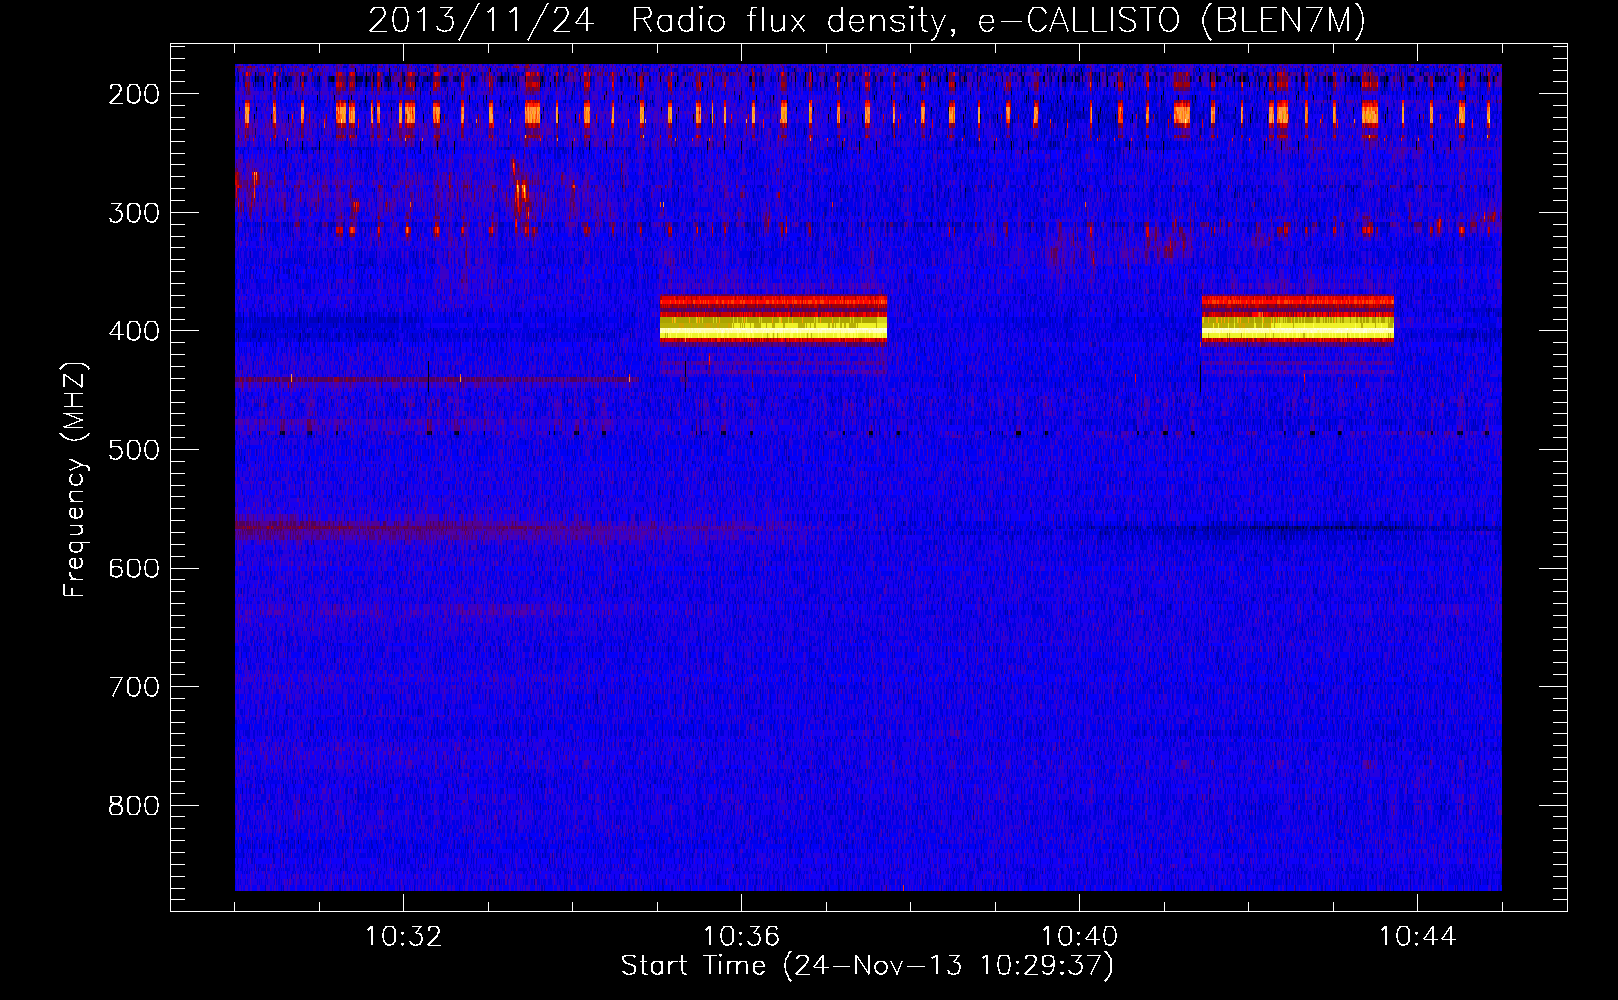Click the 10:36 time tick label
1618x1000 pixels.
(x=741, y=937)
